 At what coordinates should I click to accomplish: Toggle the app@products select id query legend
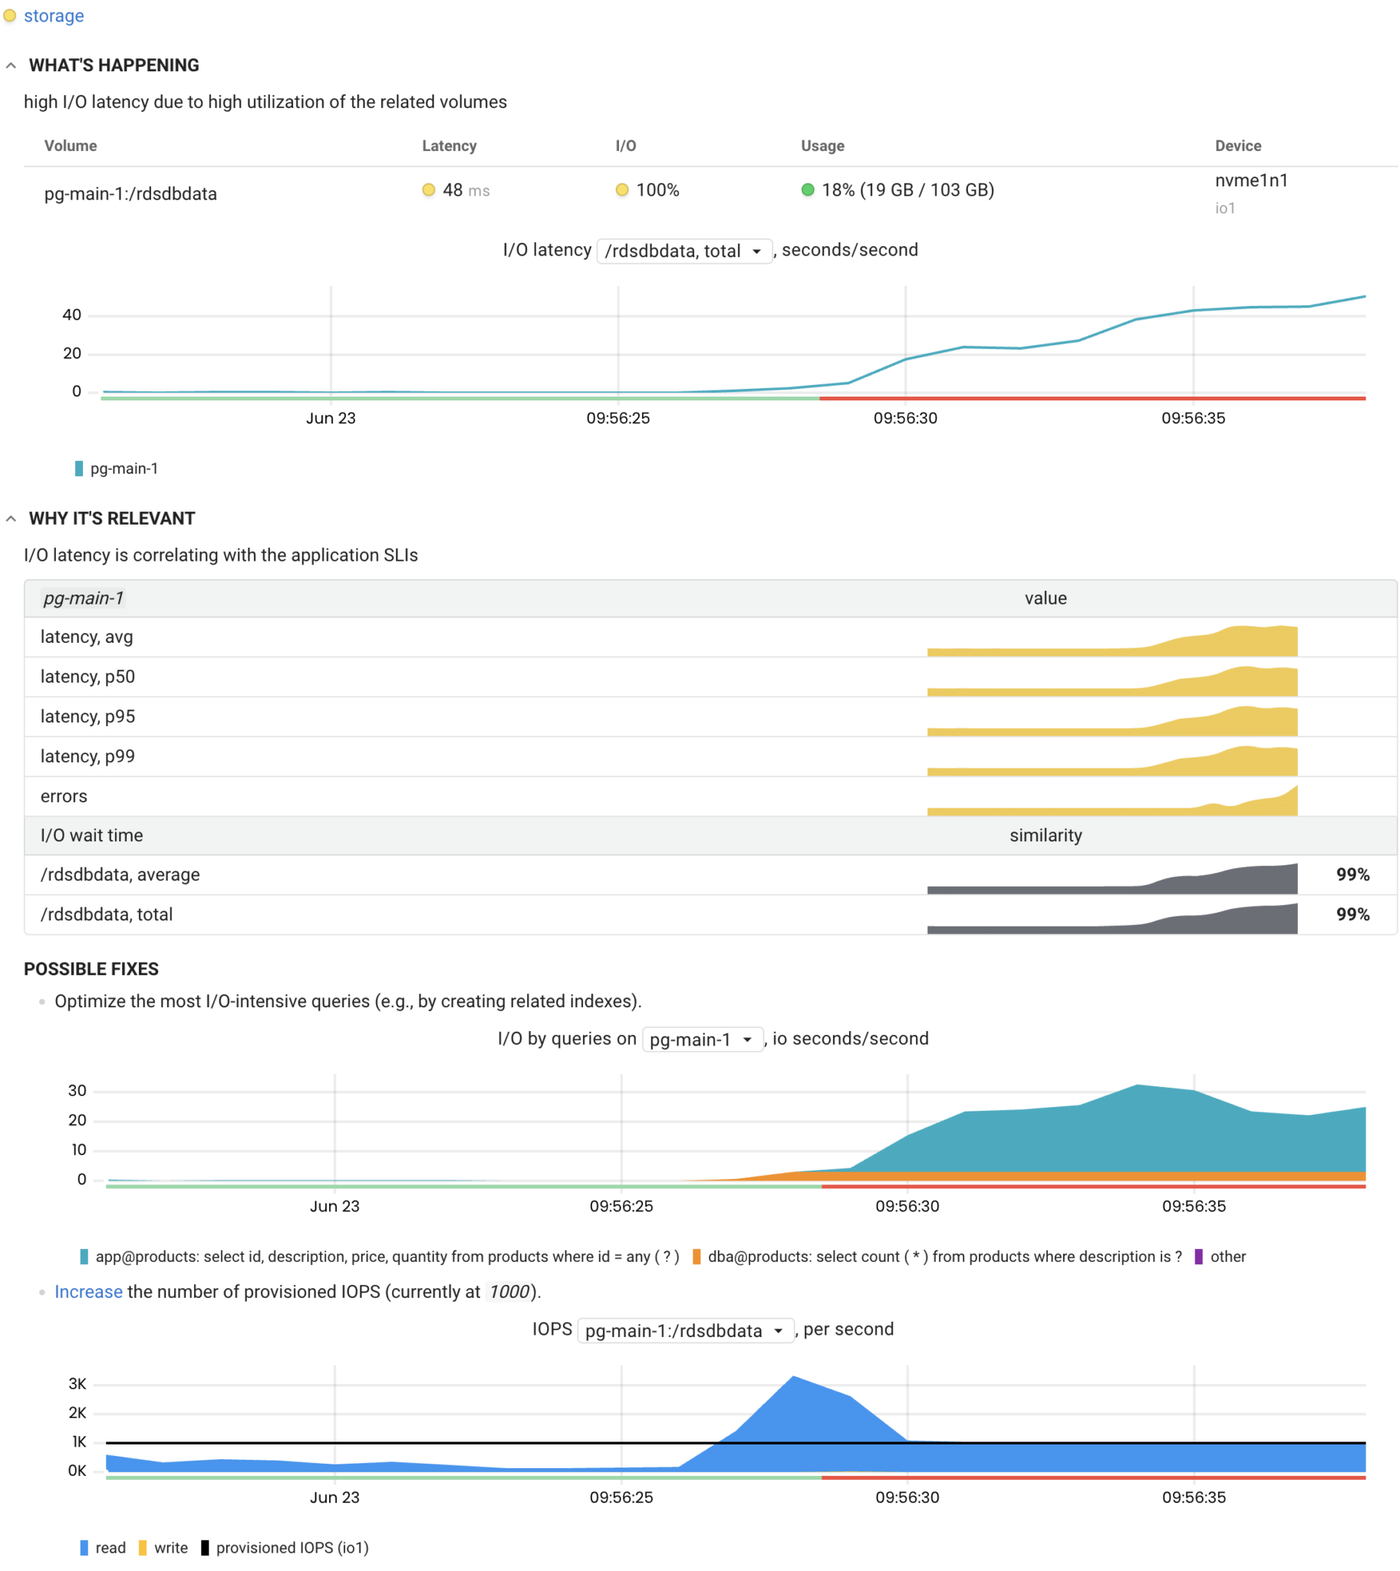[x=380, y=1257]
